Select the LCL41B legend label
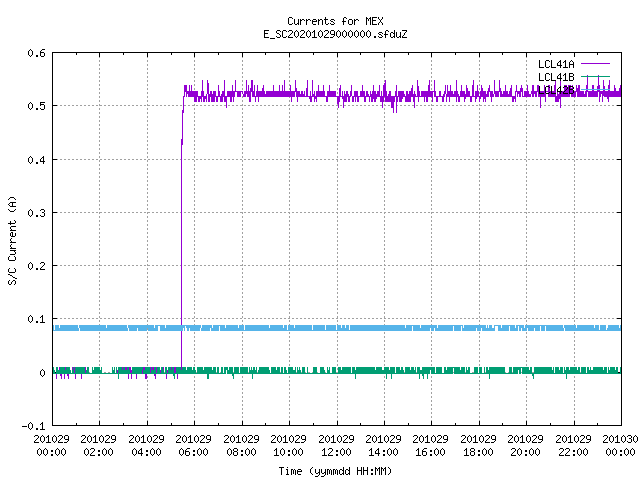 pos(556,77)
